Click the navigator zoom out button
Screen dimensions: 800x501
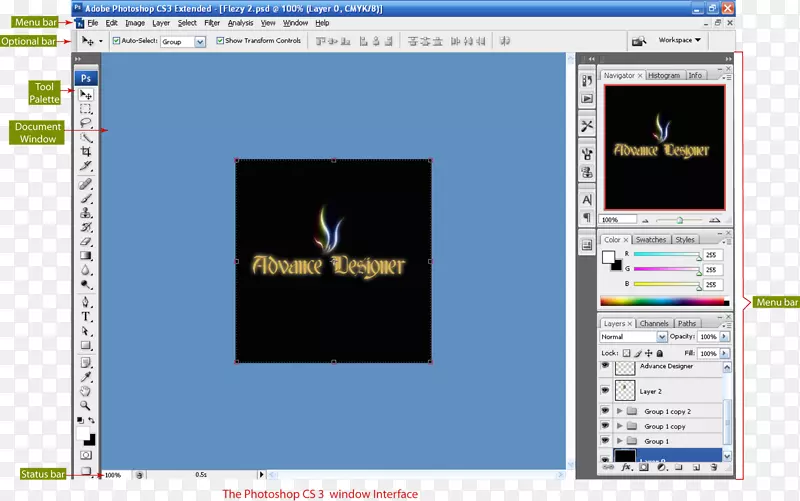pos(645,220)
